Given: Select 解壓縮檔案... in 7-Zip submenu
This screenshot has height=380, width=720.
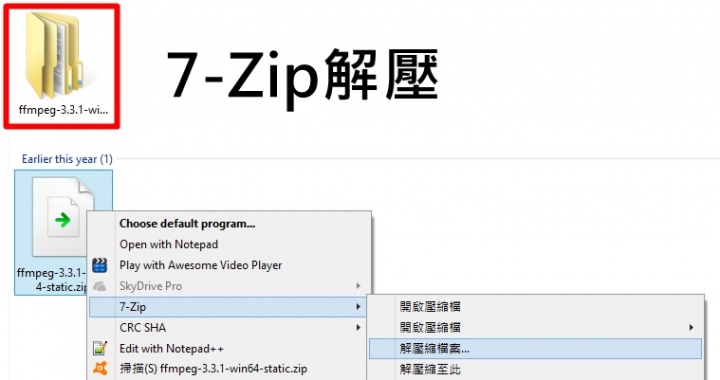Looking at the screenshot, I should (535, 348).
